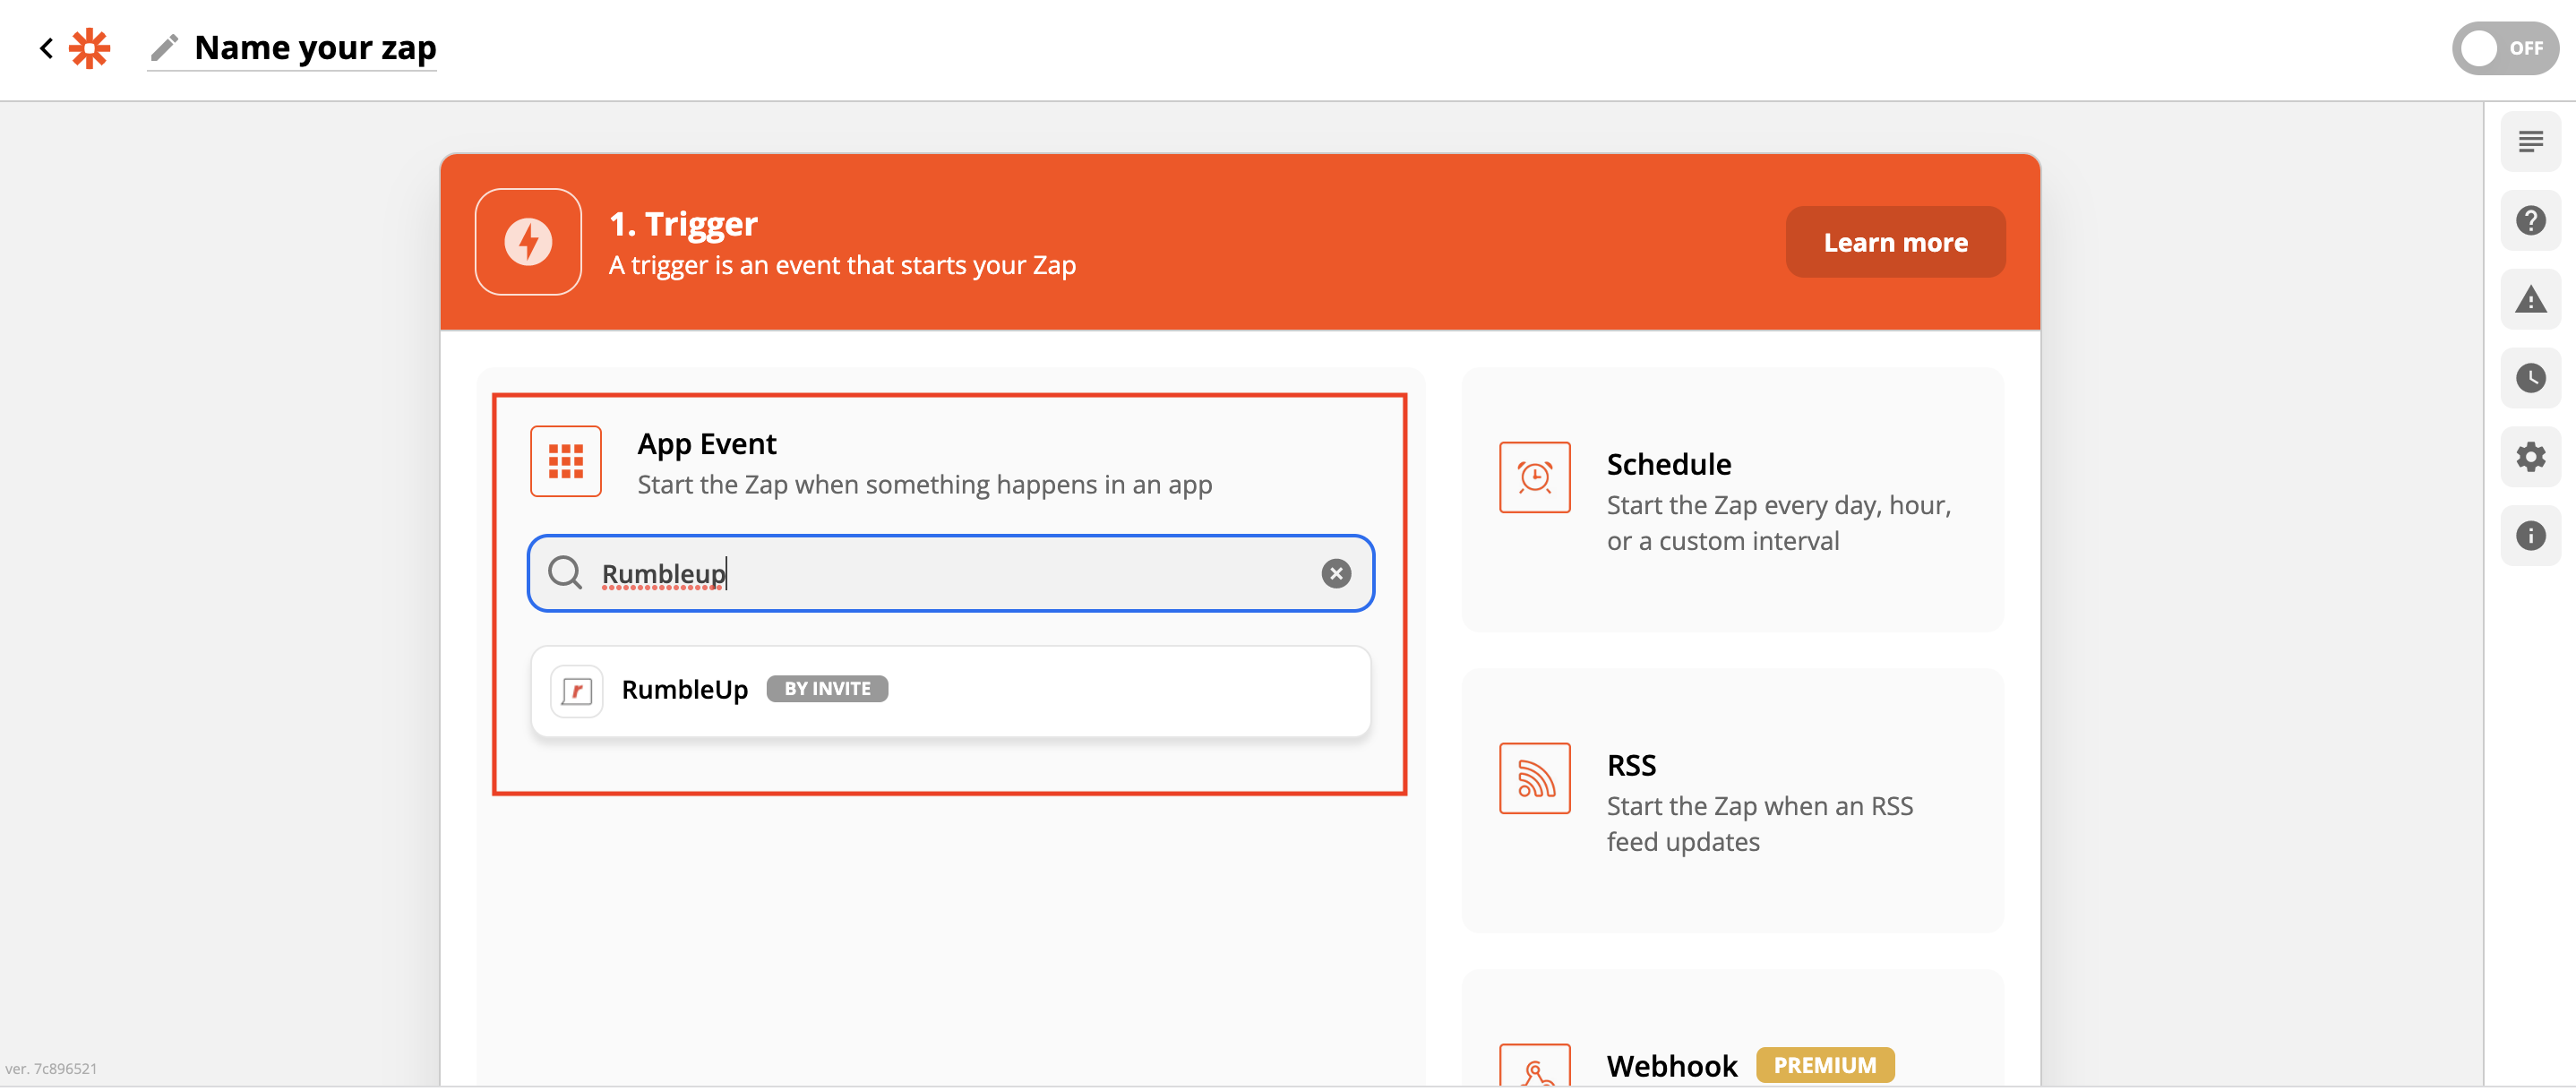Viewport: 2576px width, 1091px height.
Task: Open the warning triangle issues panel
Action: (x=2530, y=300)
